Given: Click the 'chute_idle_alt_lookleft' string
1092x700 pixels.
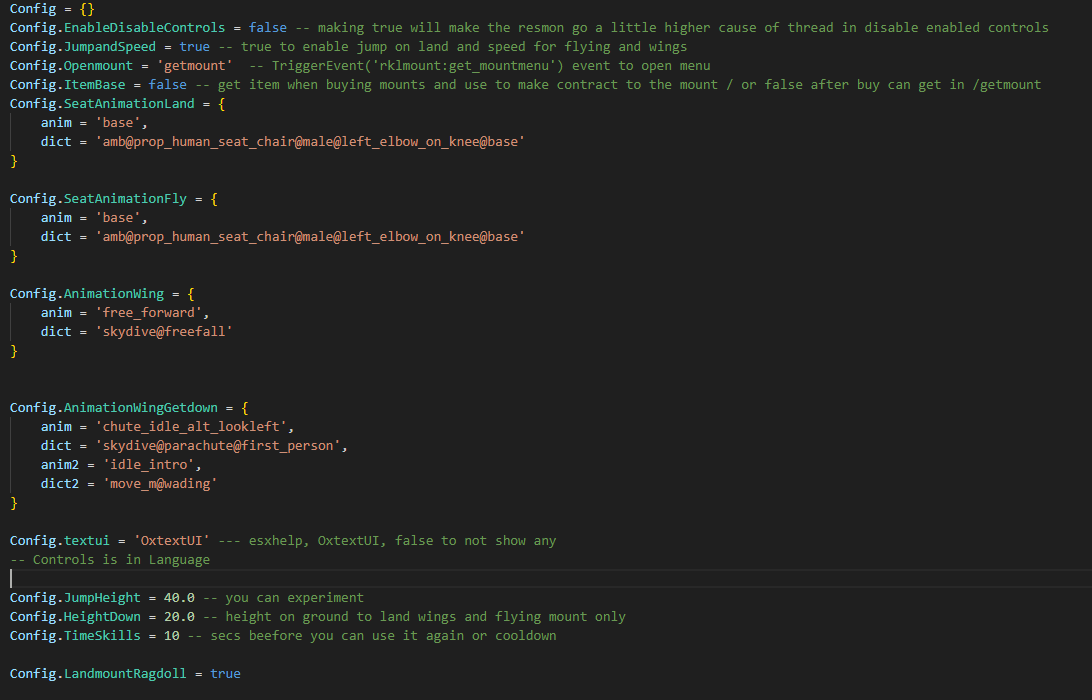Looking at the screenshot, I should [191, 426].
